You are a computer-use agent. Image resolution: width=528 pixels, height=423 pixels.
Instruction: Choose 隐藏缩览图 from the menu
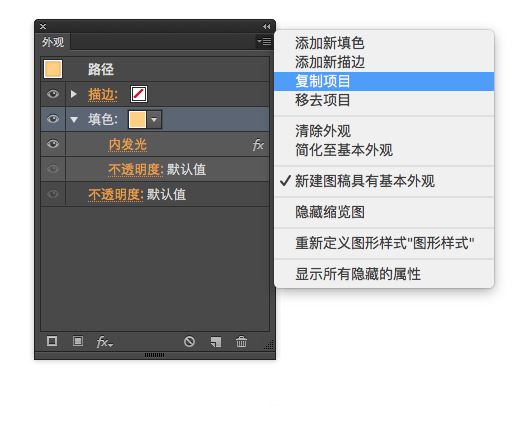click(384, 212)
